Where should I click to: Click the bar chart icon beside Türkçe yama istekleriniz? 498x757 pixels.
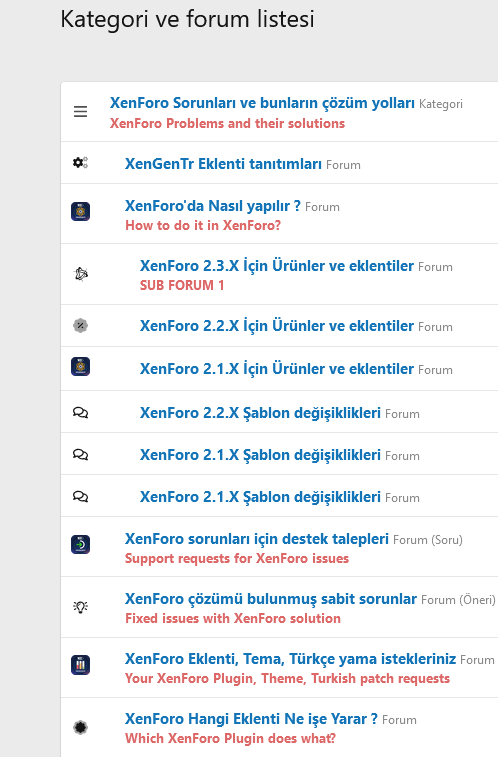tap(81, 665)
